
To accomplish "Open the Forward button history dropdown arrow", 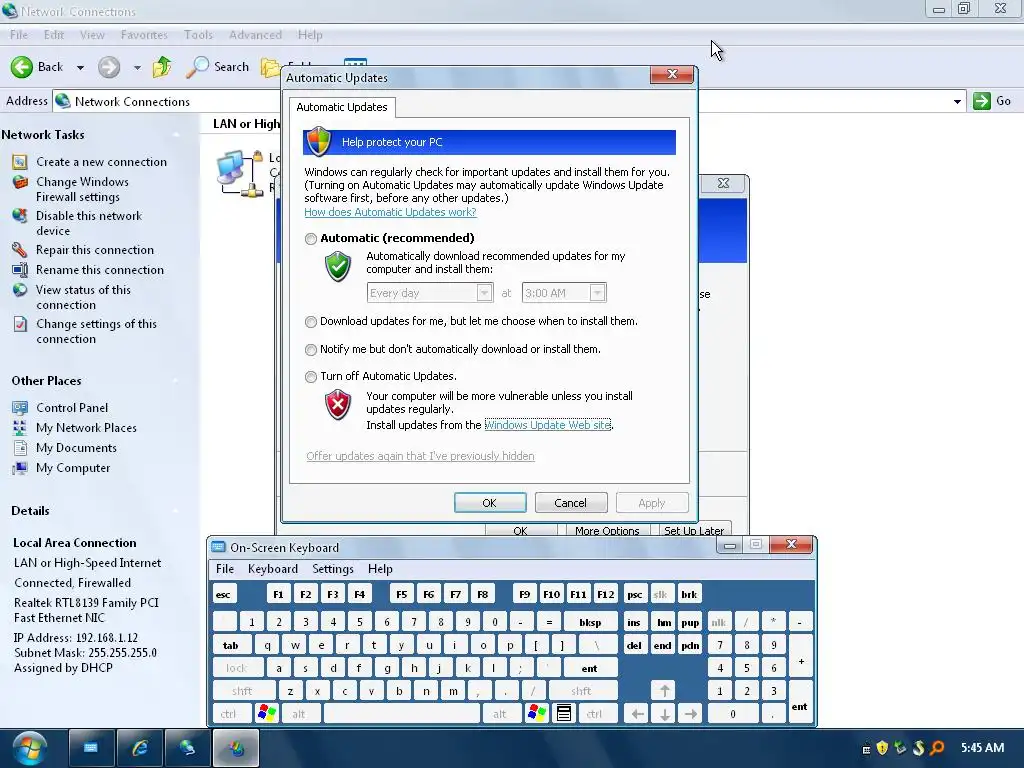I will pos(137,67).
